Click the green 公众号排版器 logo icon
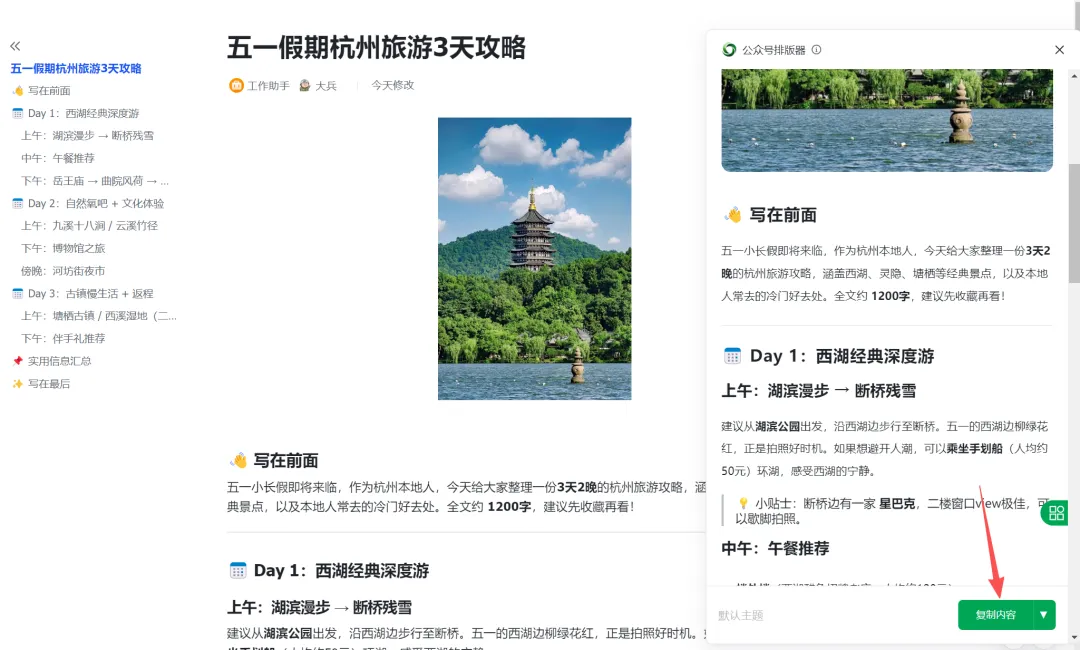Image resolution: width=1080 pixels, height=650 pixels. tap(729, 50)
